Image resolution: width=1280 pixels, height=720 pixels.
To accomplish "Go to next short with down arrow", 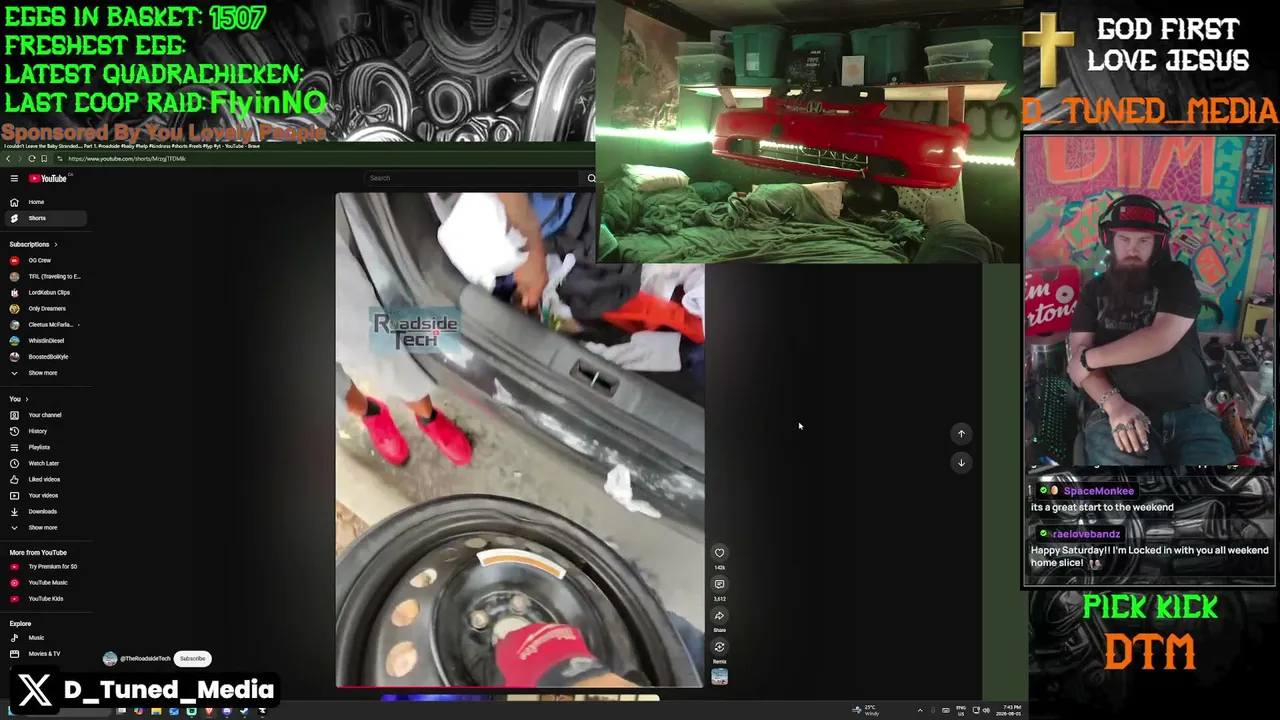I will click(x=961, y=462).
